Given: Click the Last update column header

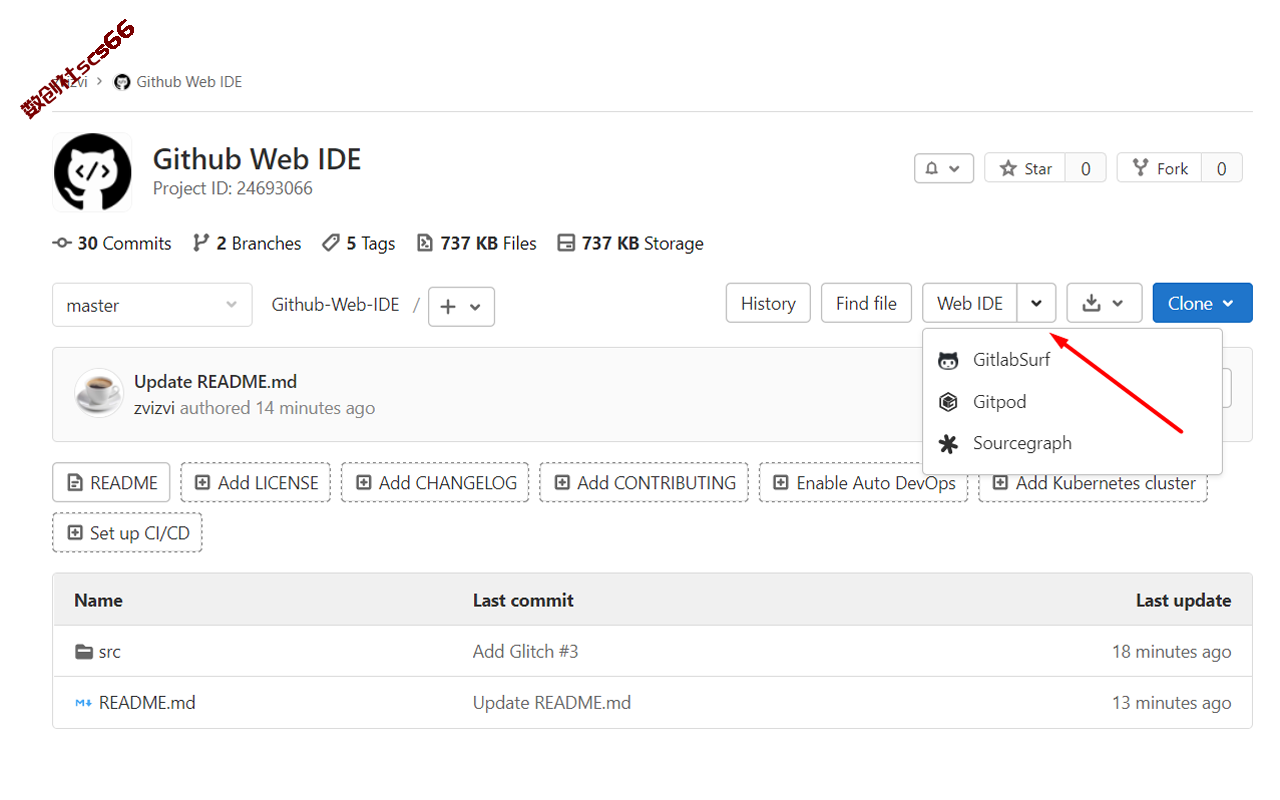Looking at the screenshot, I should pos(1183,600).
